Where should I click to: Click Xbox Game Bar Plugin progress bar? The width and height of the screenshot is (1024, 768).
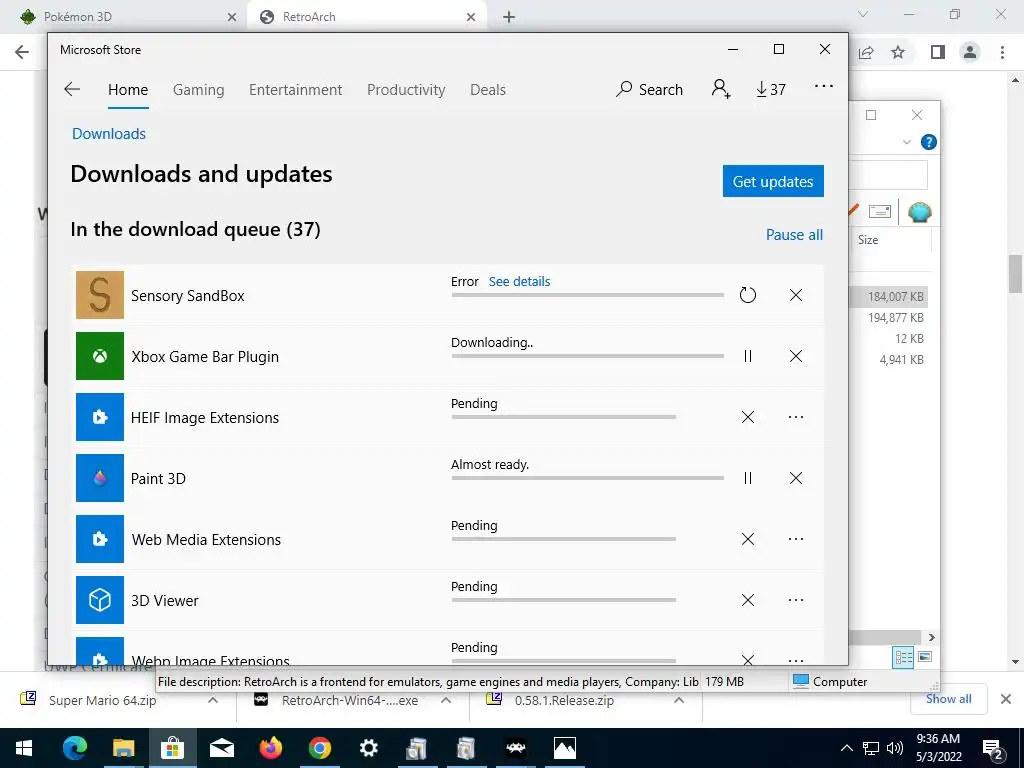(588, 356)
